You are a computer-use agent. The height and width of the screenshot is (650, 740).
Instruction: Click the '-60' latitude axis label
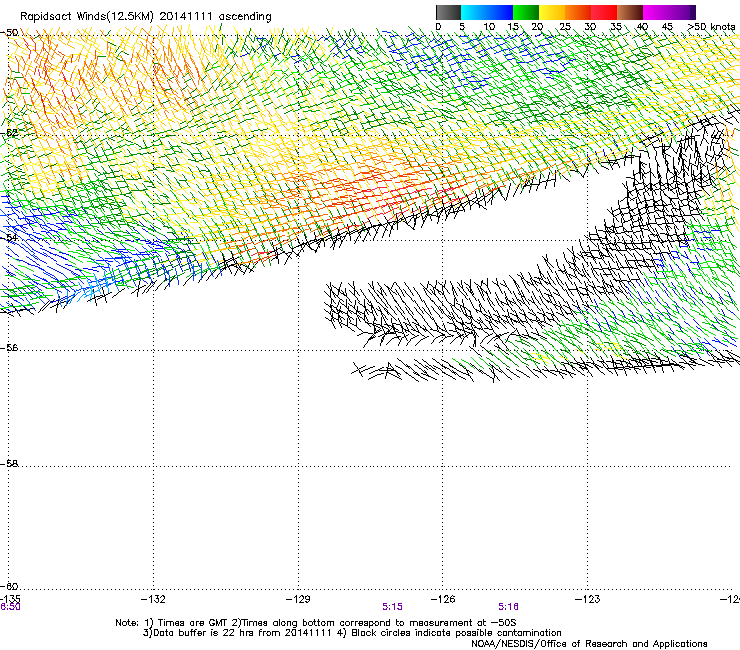(x=9, y=586)
